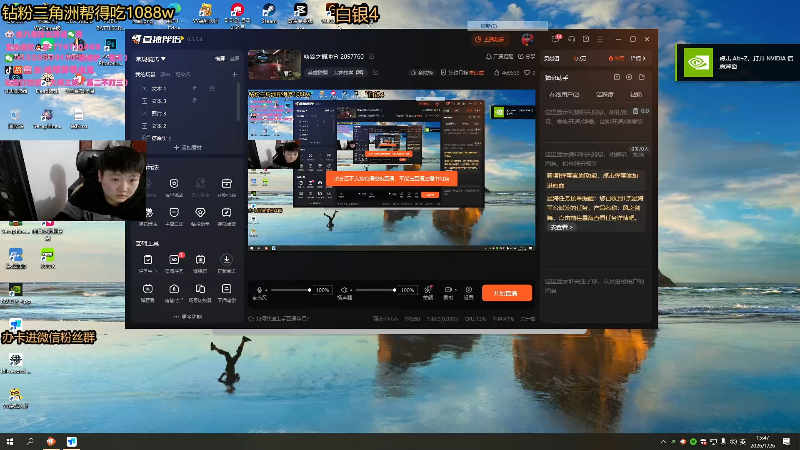This screenshot has height=450, width=800.
Task: Open the scene mode dropdown in left panel
Action: 150,59
